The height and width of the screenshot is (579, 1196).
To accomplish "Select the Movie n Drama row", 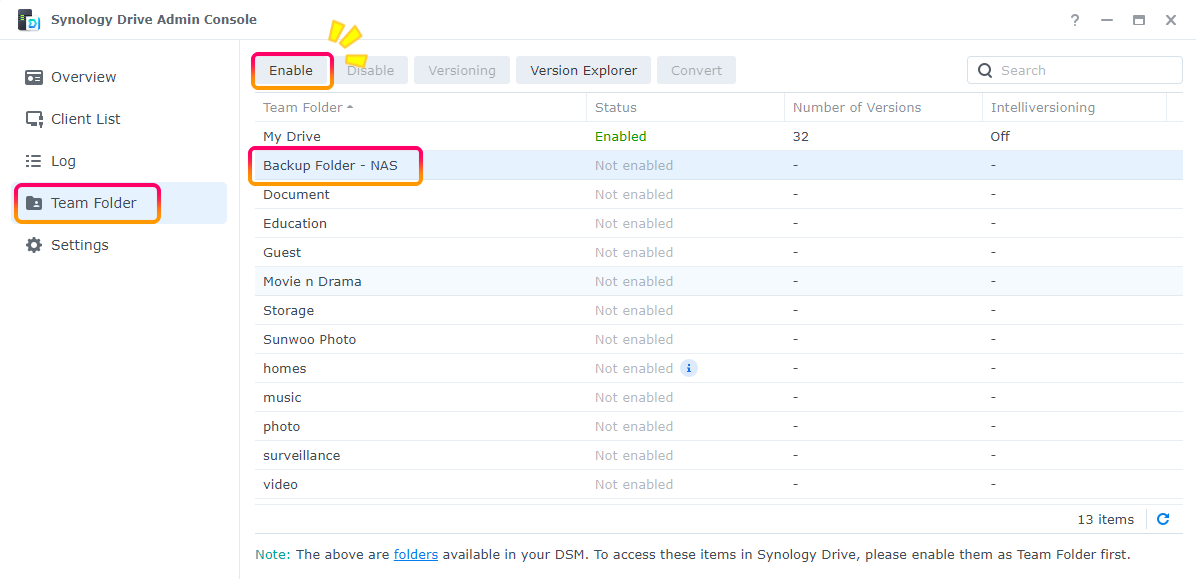I will [x=719, y=281].
